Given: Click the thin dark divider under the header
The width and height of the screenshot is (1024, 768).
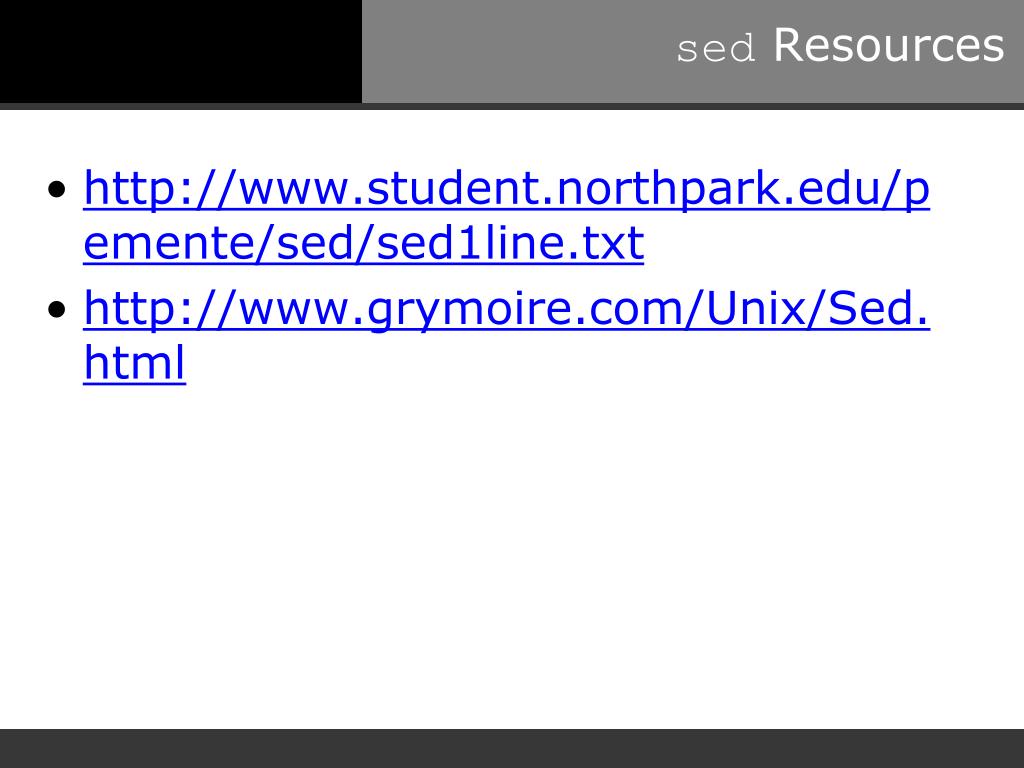Looking at the screenshot, I should [512, 106].
